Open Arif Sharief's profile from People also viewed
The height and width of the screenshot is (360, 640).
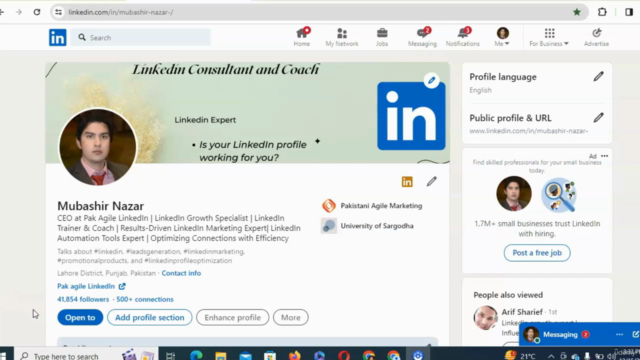click(522, 312)
